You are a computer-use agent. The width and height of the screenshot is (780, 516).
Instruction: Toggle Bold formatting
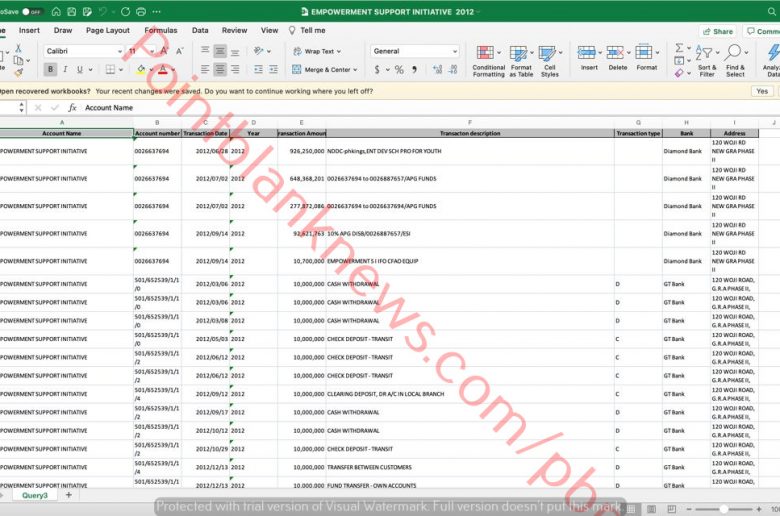tap(51, 70)
